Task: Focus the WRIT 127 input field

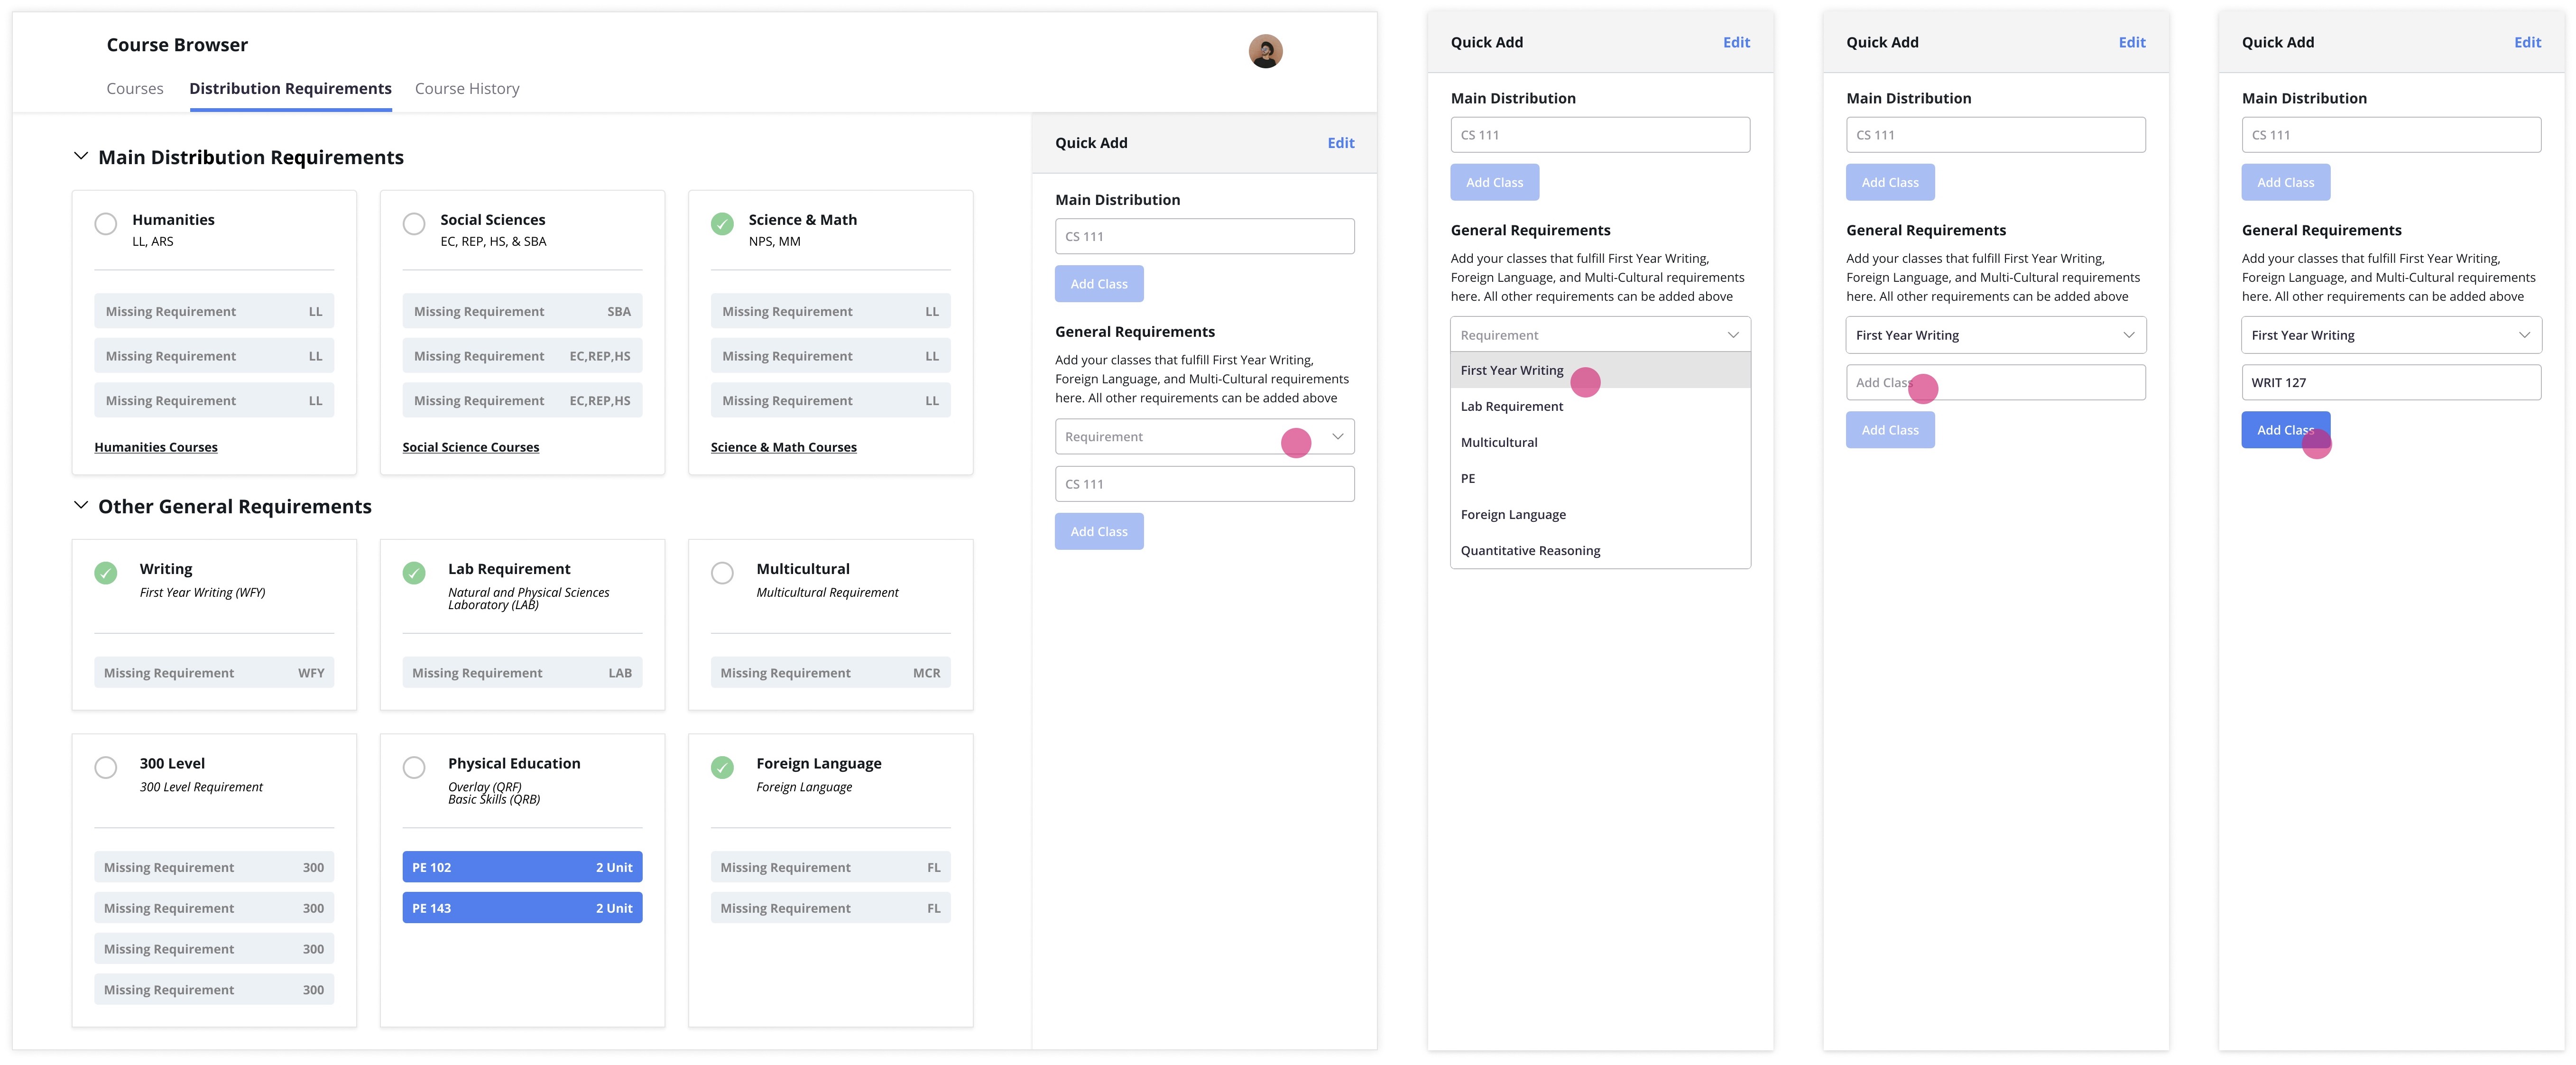Action: click(x=2391, y=382)
